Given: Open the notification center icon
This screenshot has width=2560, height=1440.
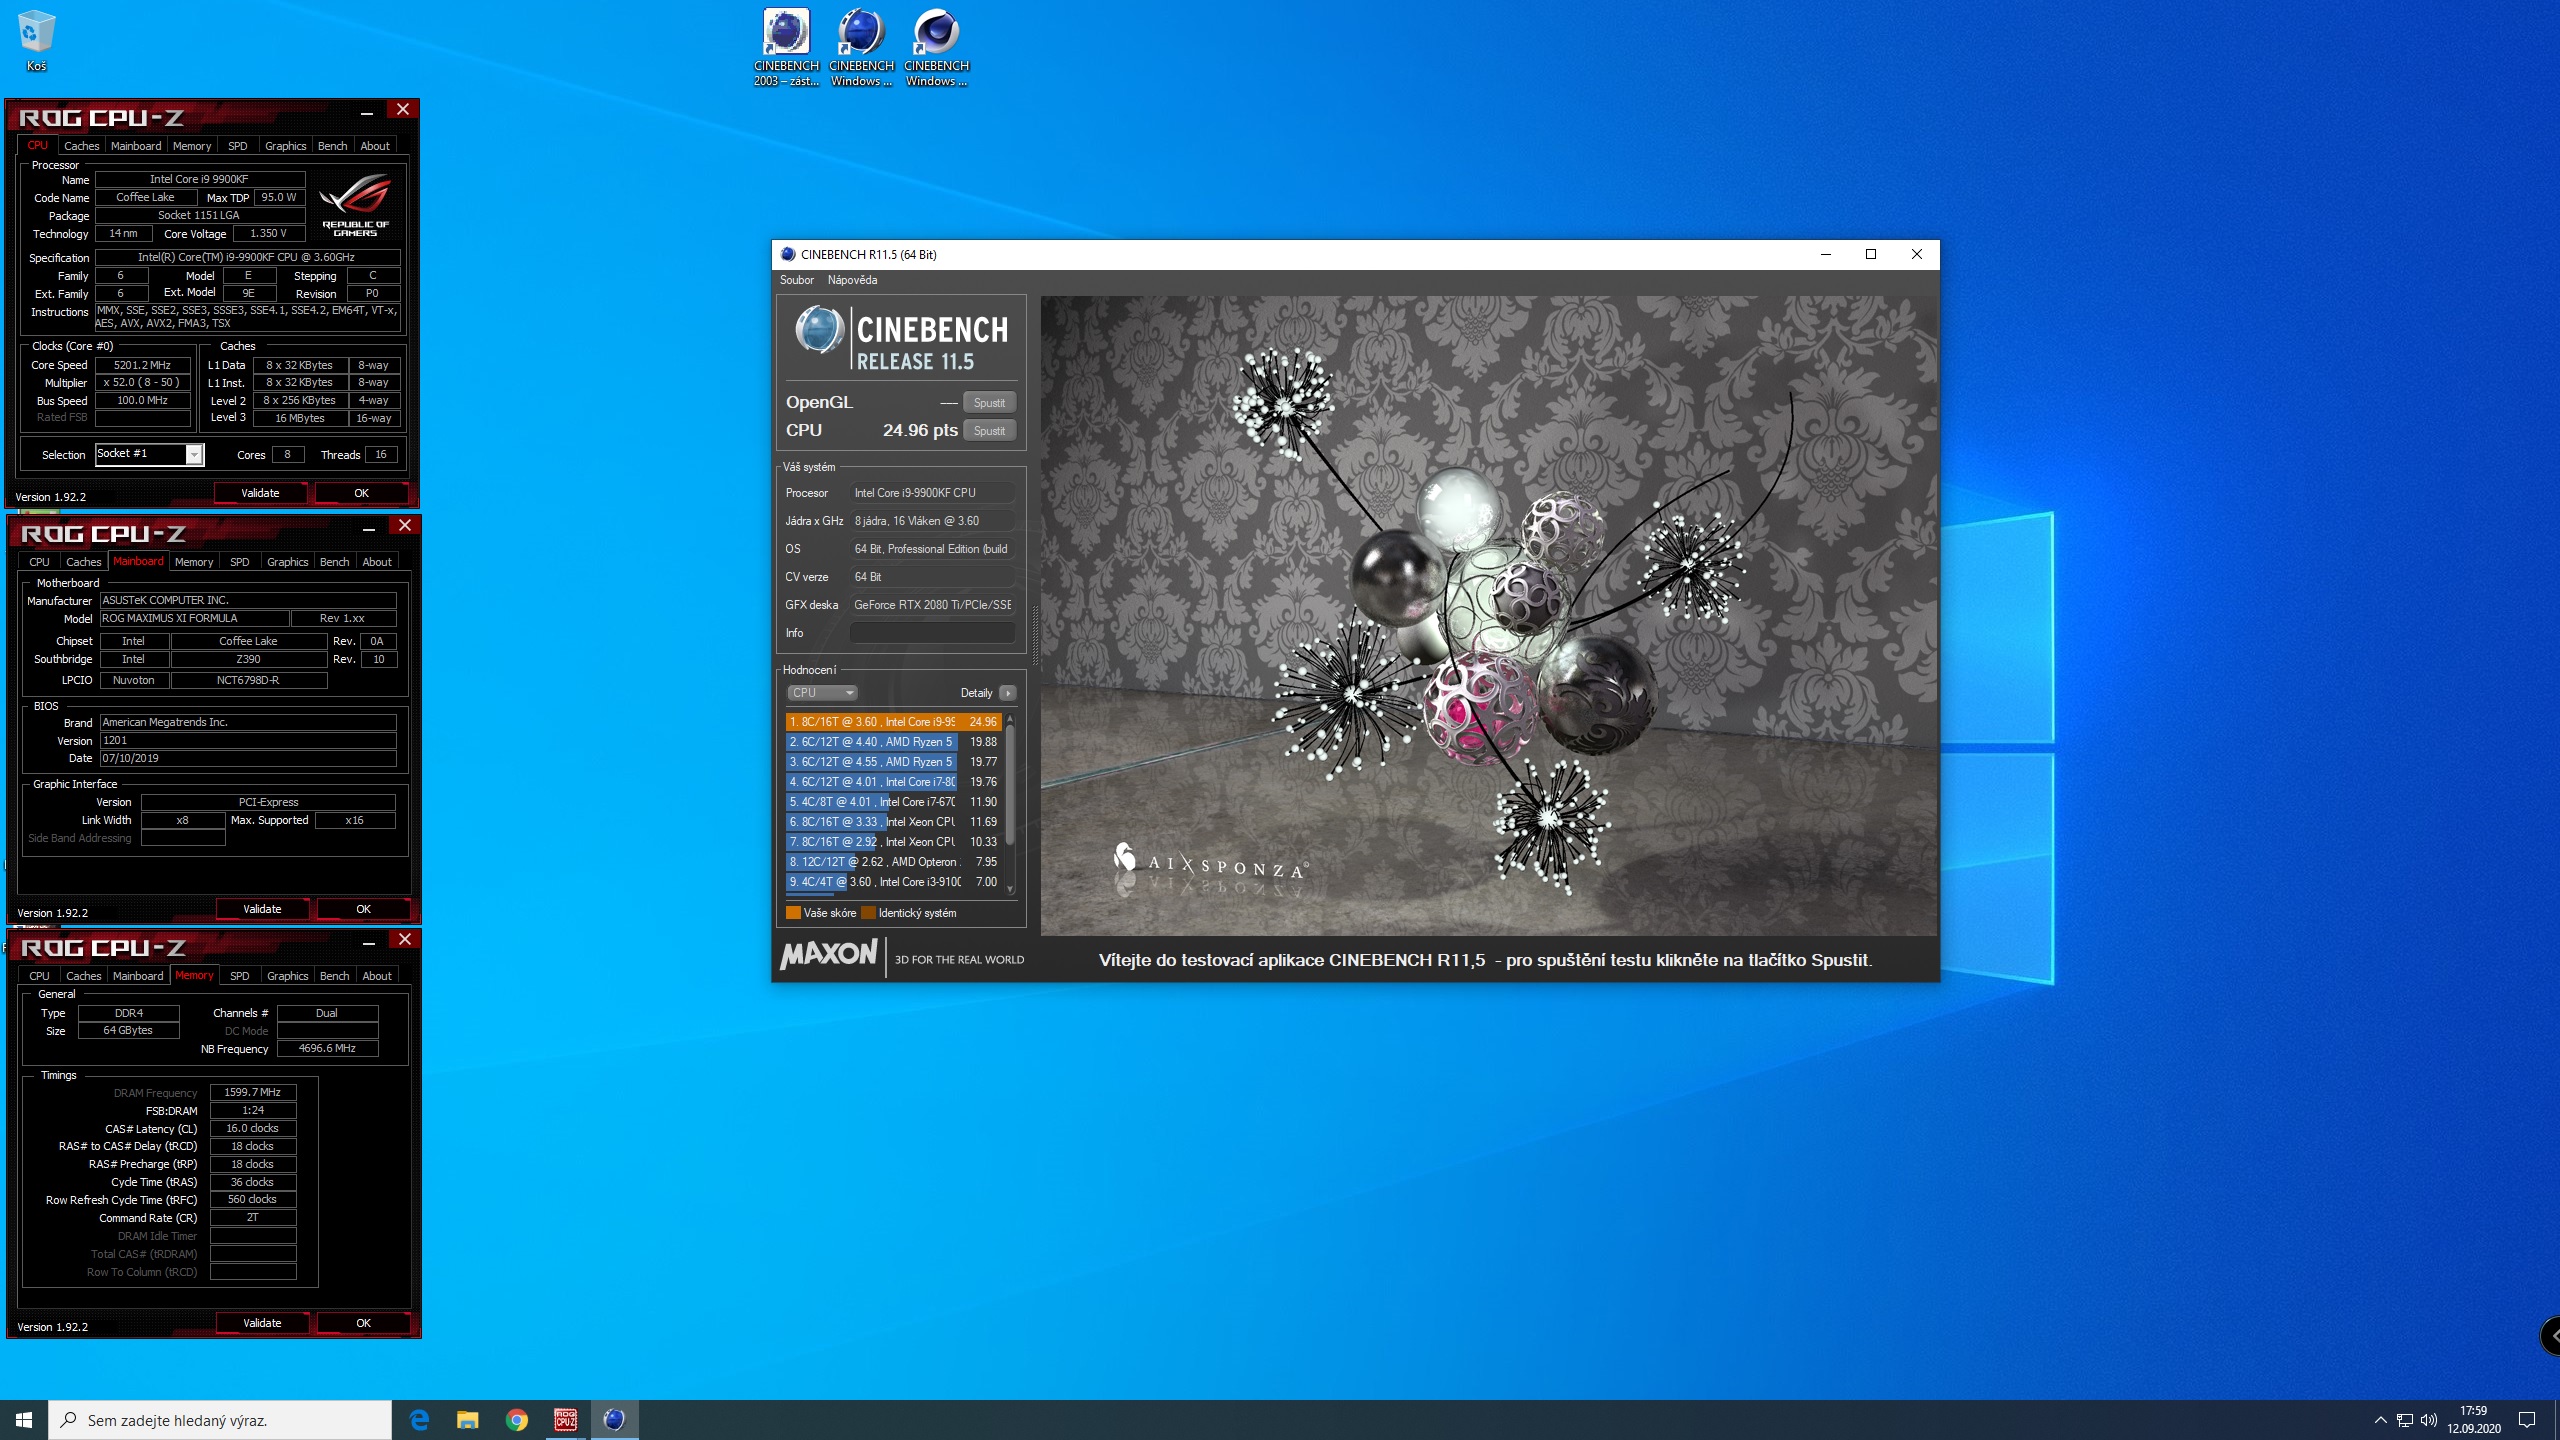Looking at the screenshot, I should pyautogui.click(x=2527, y=1420).
